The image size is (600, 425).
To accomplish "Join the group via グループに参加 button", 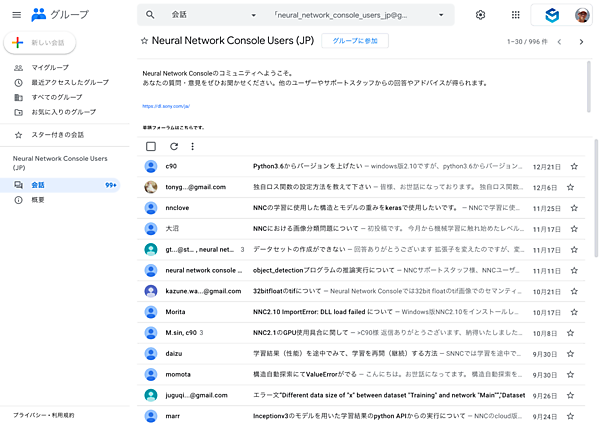I will click(x=355, y=41).
